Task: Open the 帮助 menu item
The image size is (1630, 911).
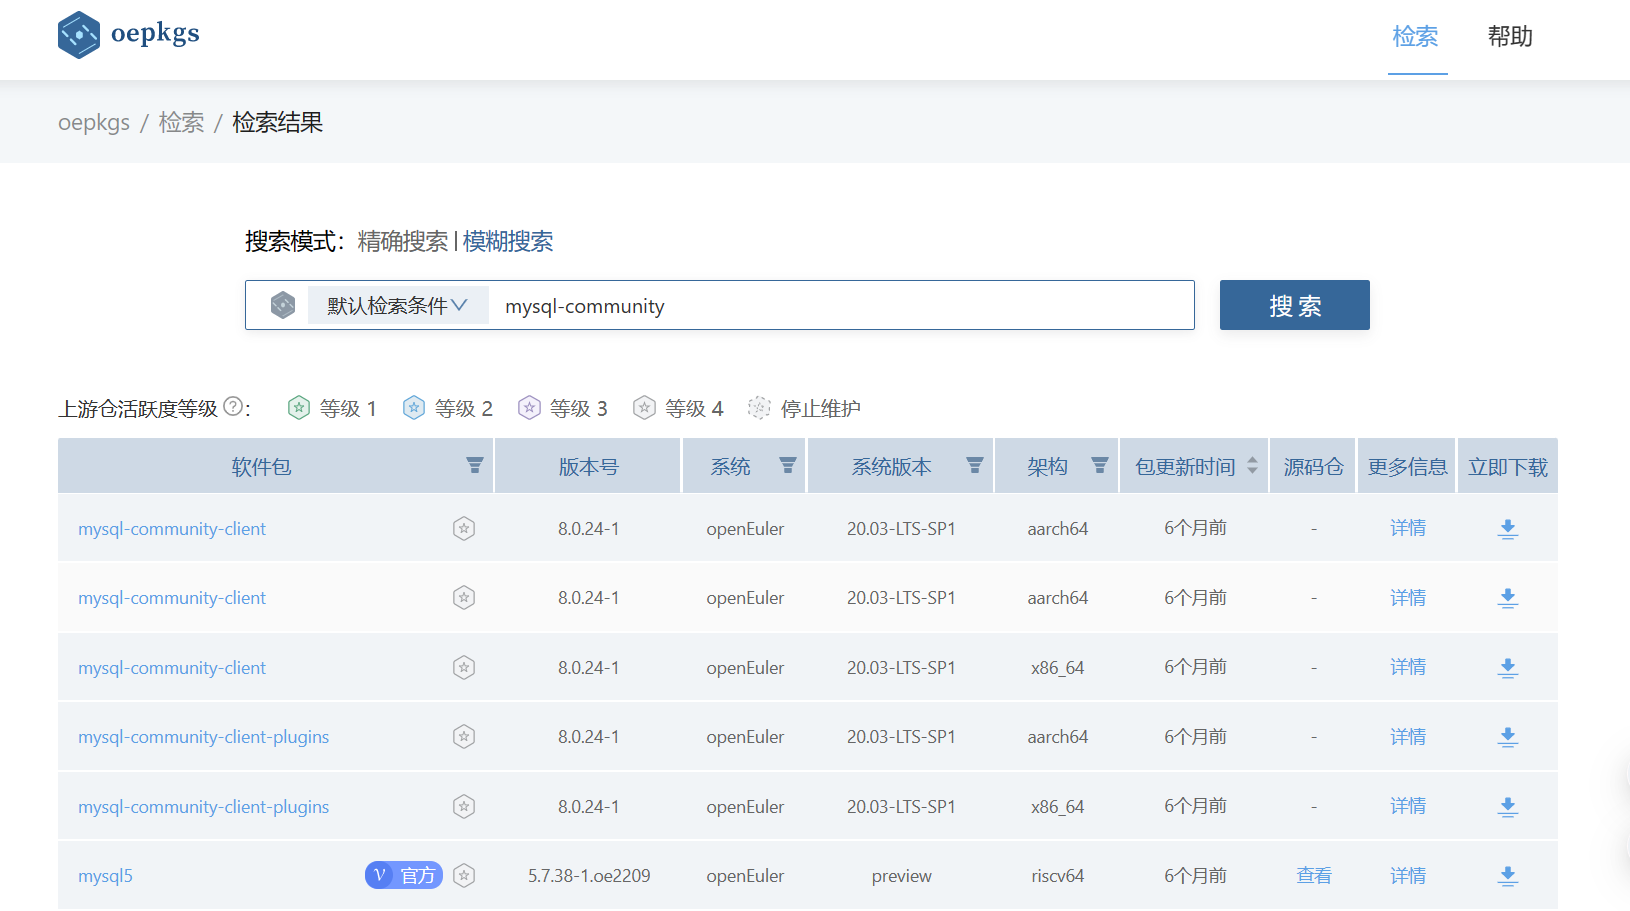Action: pos(1509,37)
